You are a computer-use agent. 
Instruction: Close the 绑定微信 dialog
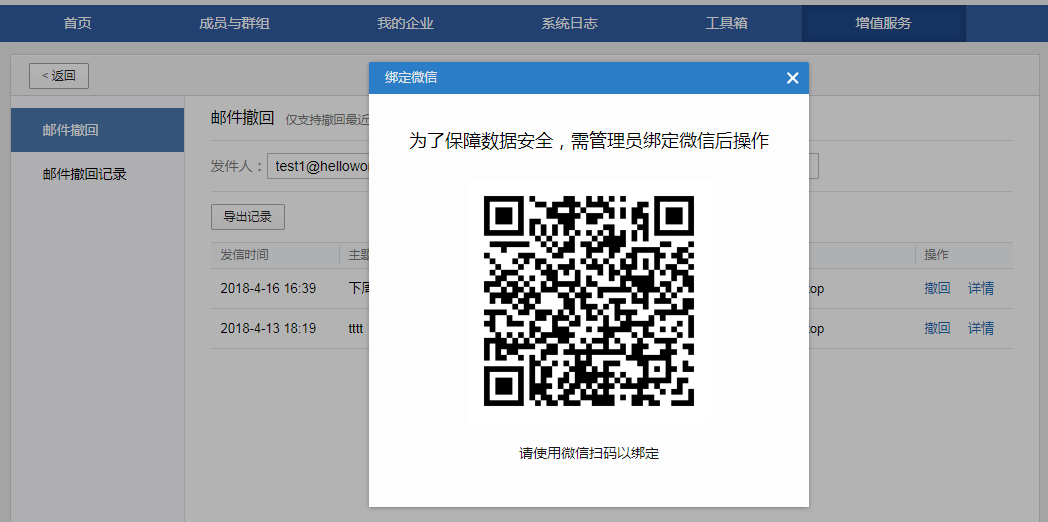click(x=793, y=78)
